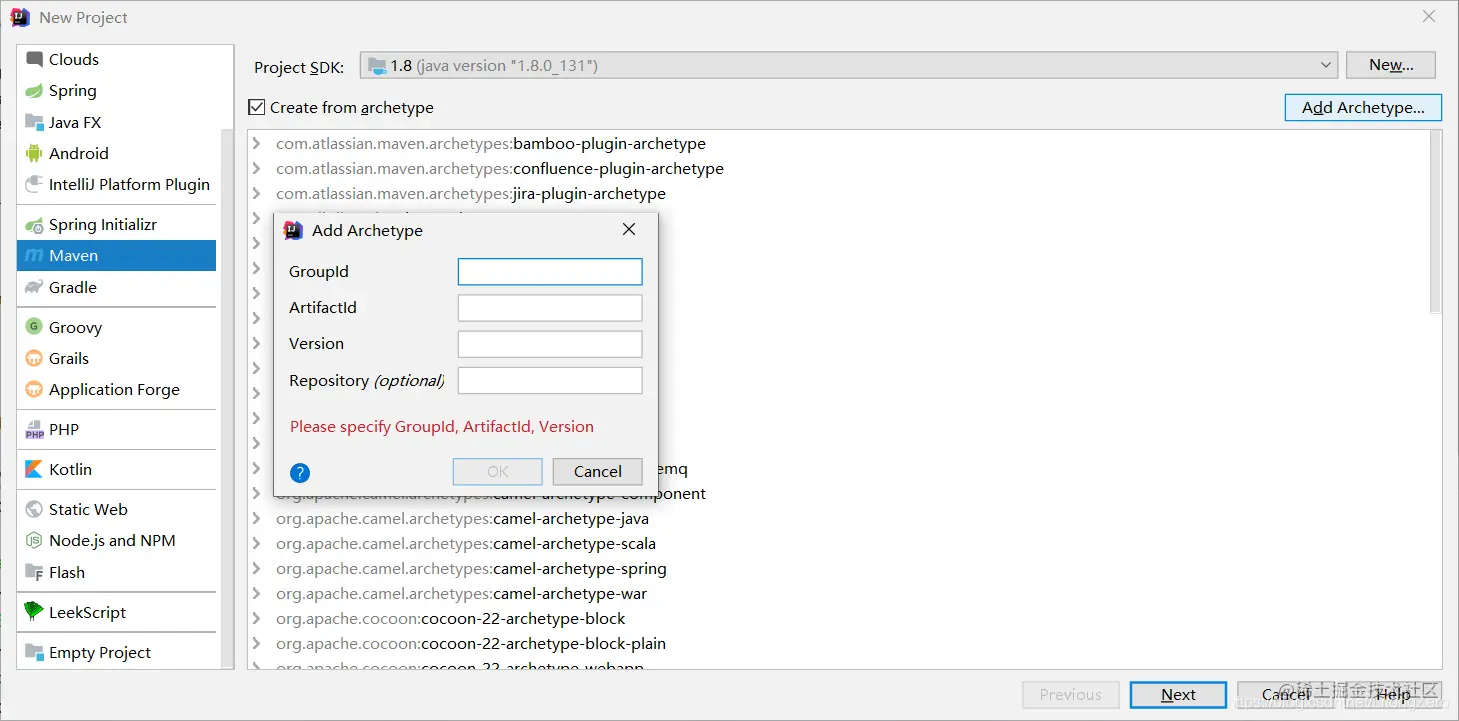Select Spring in project type list

pyautogui.click(x=116, y=90)
